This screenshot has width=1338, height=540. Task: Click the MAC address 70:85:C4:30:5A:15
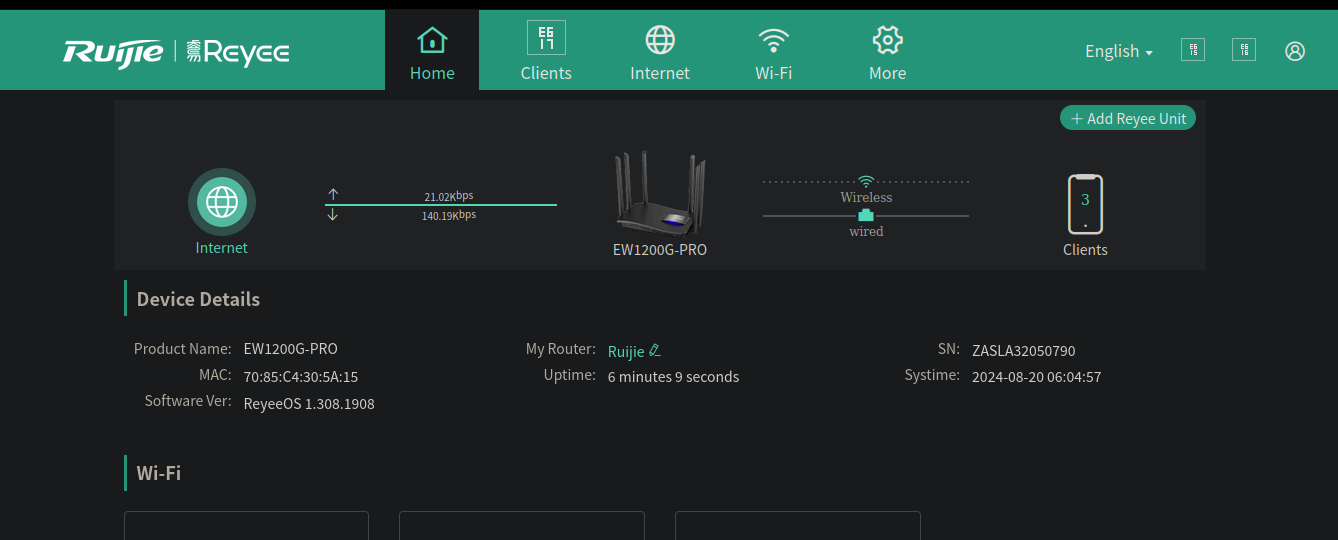click(301, 377)
